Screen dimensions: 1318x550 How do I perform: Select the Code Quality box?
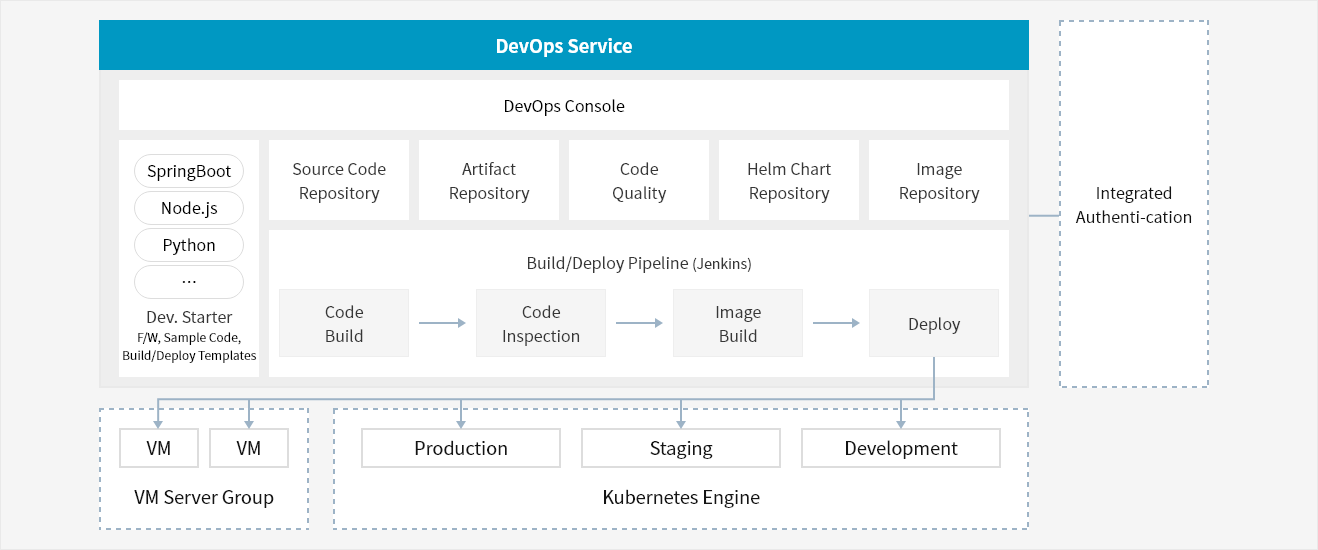pos(639,180)
